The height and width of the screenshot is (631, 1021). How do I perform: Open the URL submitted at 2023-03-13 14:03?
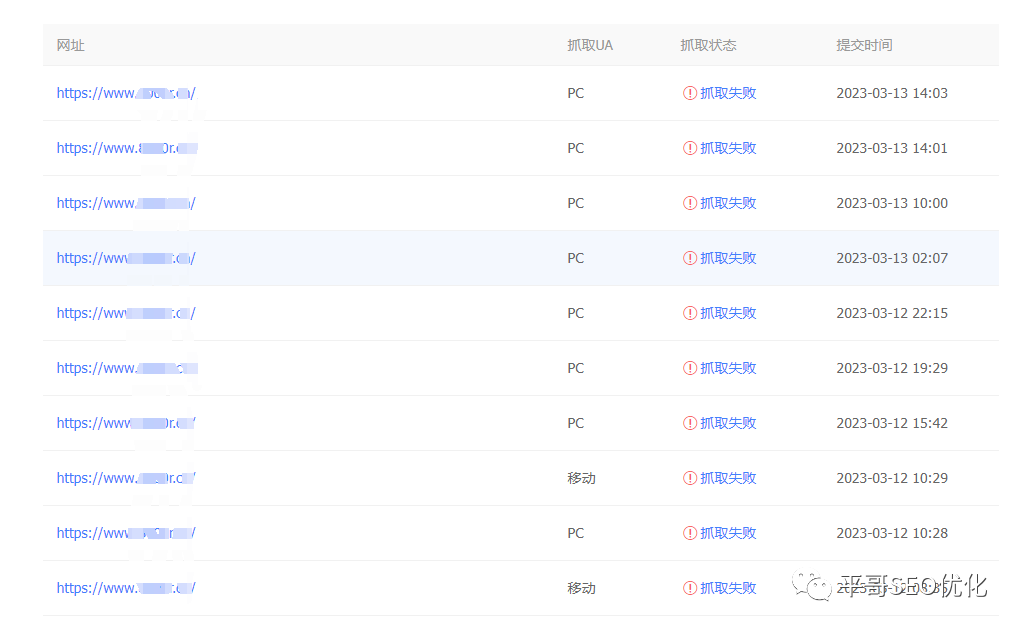click(x=126, y=93)
